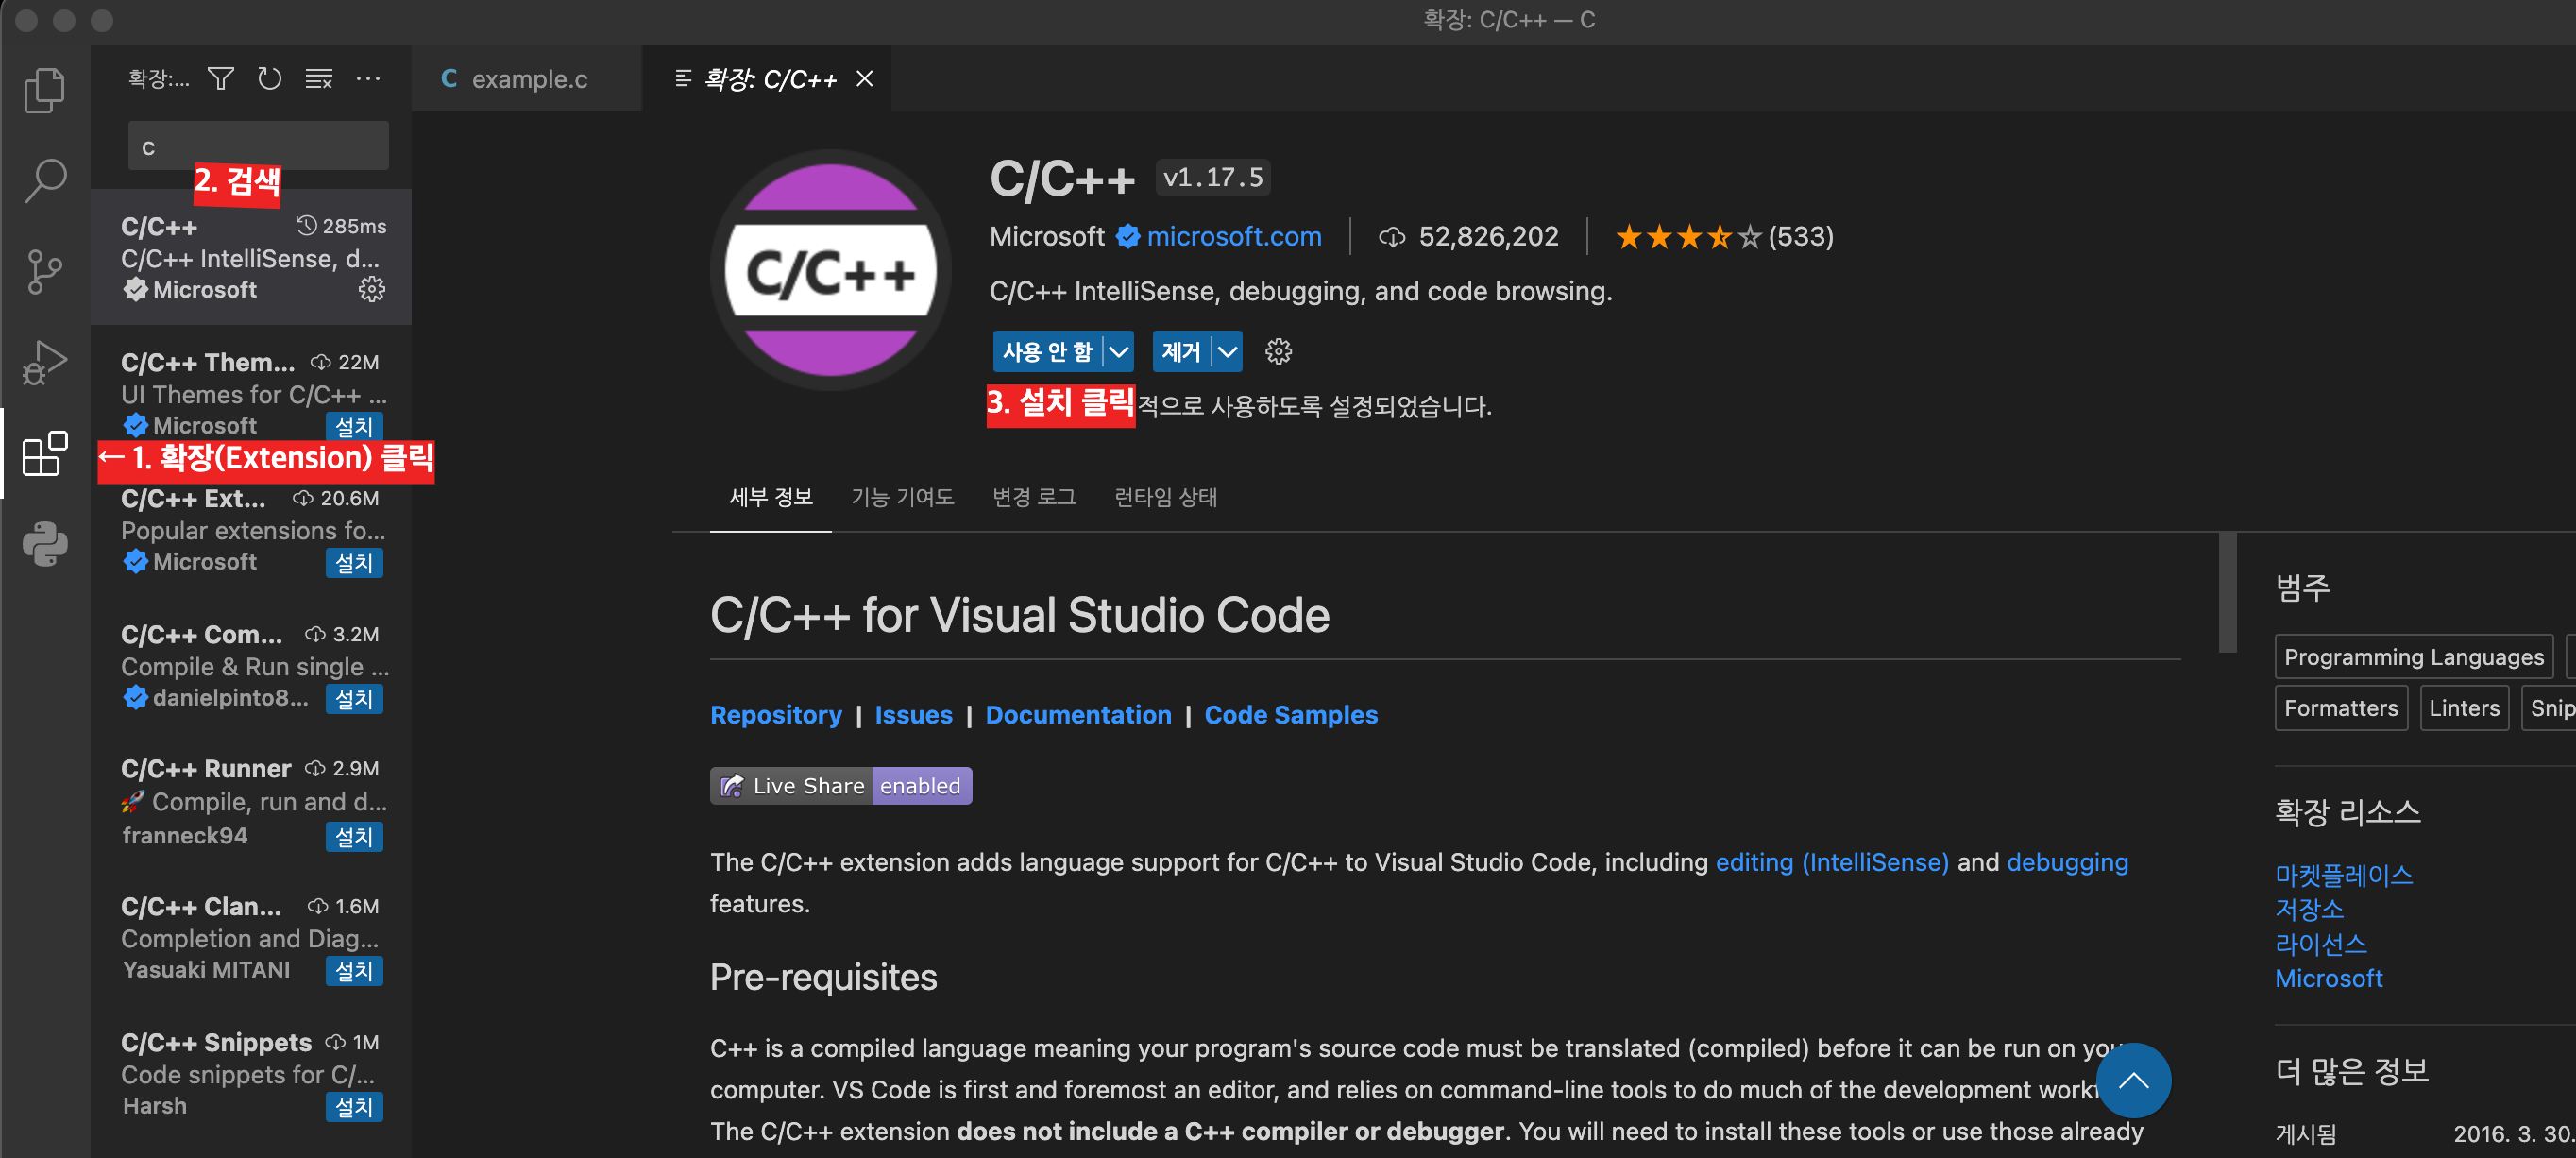The image size is (2576, 1158).
Task: Expand the 제거 dropdown arrow
Action: click(x=1227, y=352)
